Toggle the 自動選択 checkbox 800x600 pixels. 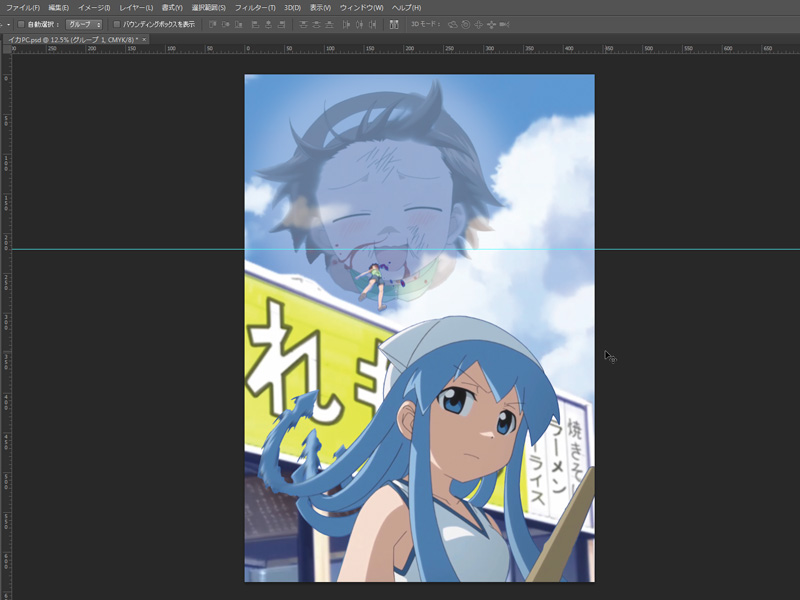21,24
